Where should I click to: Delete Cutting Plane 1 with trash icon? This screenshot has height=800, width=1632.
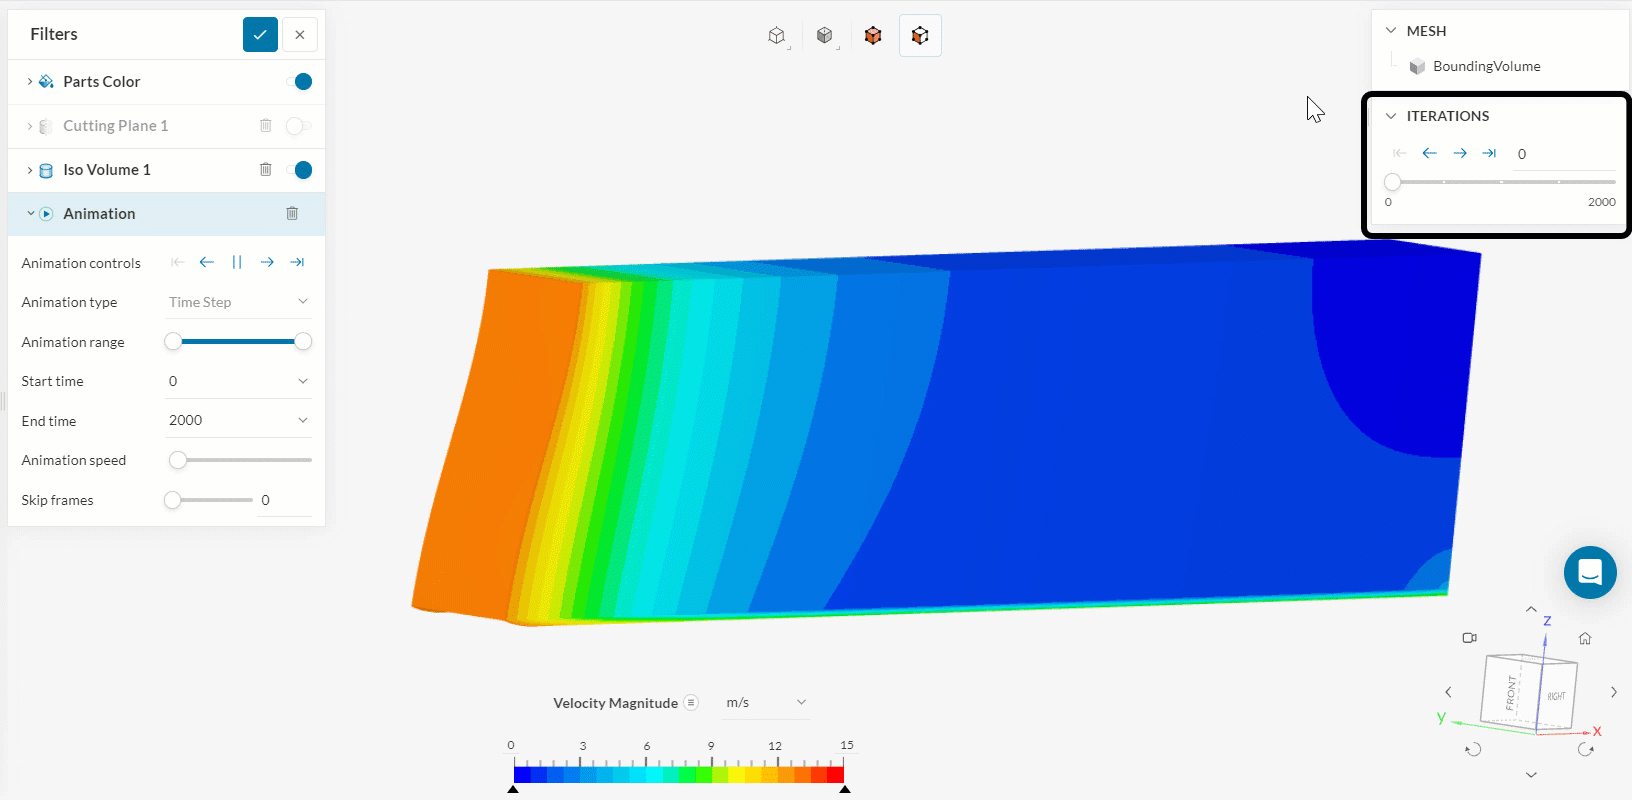[266, 126]
